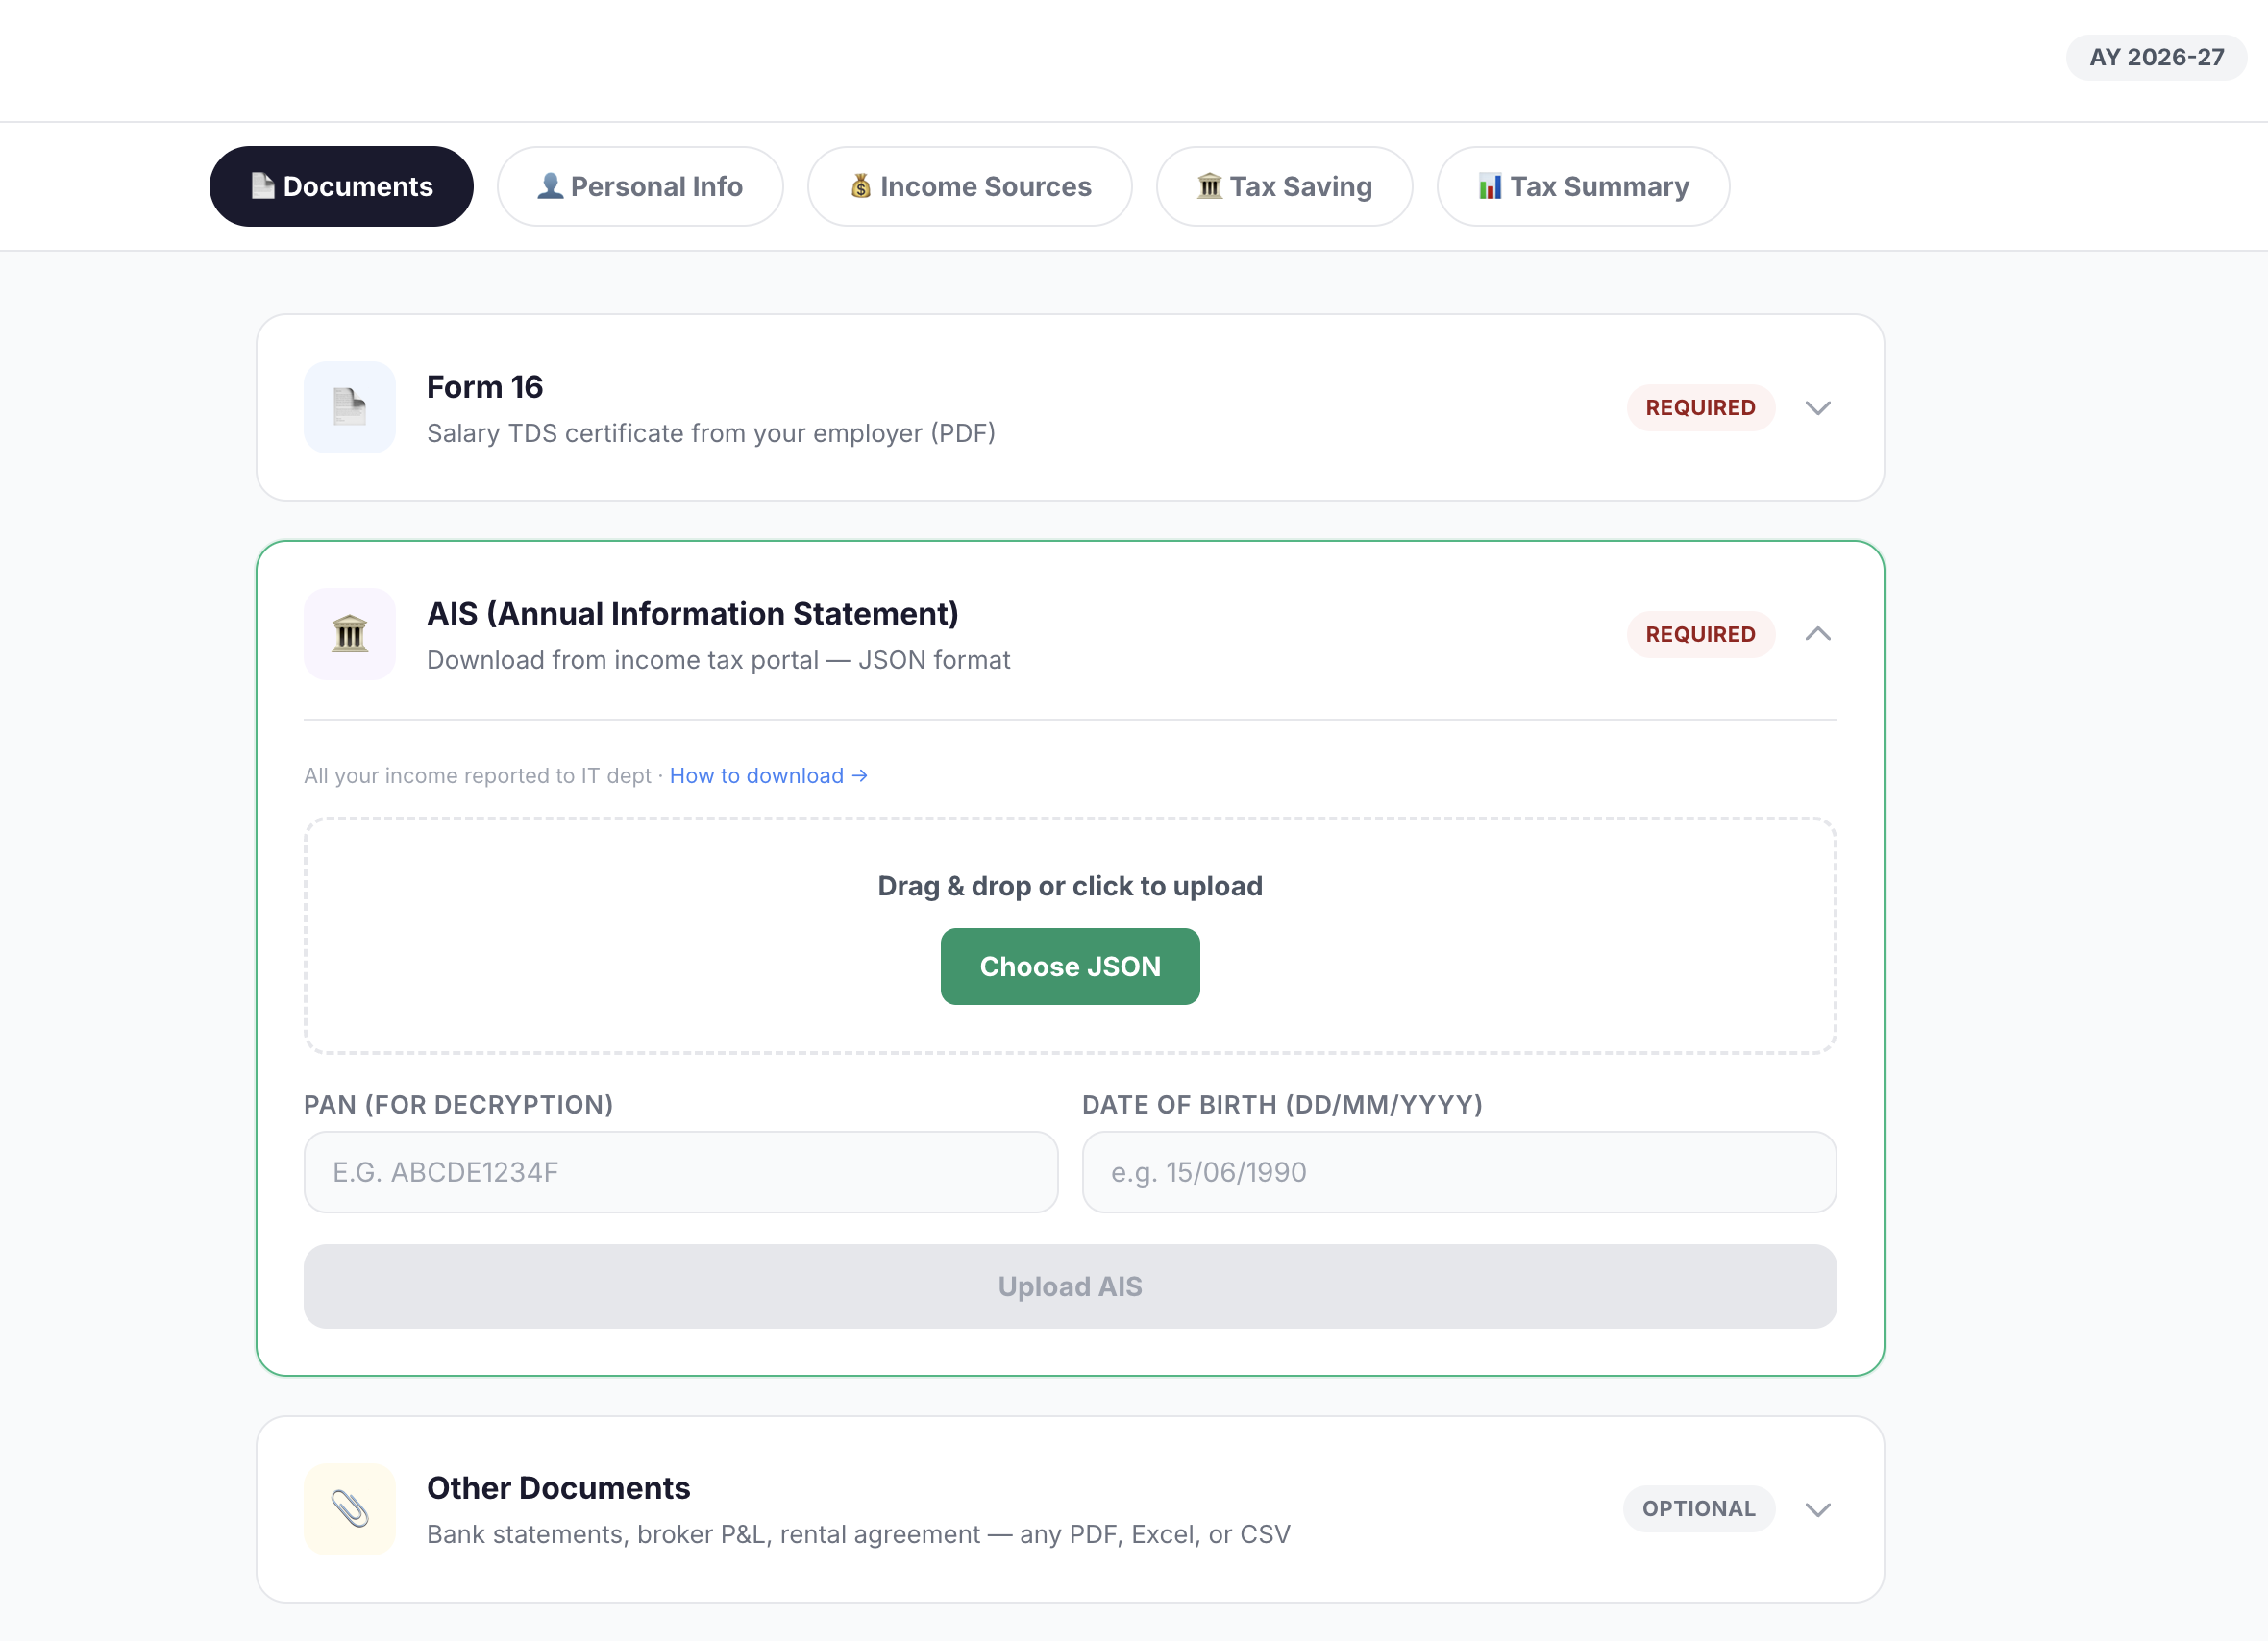Click the Form 16 document icon
Image resolution: width=2268 pixels, height=1641 pixels.
[349, 407]
